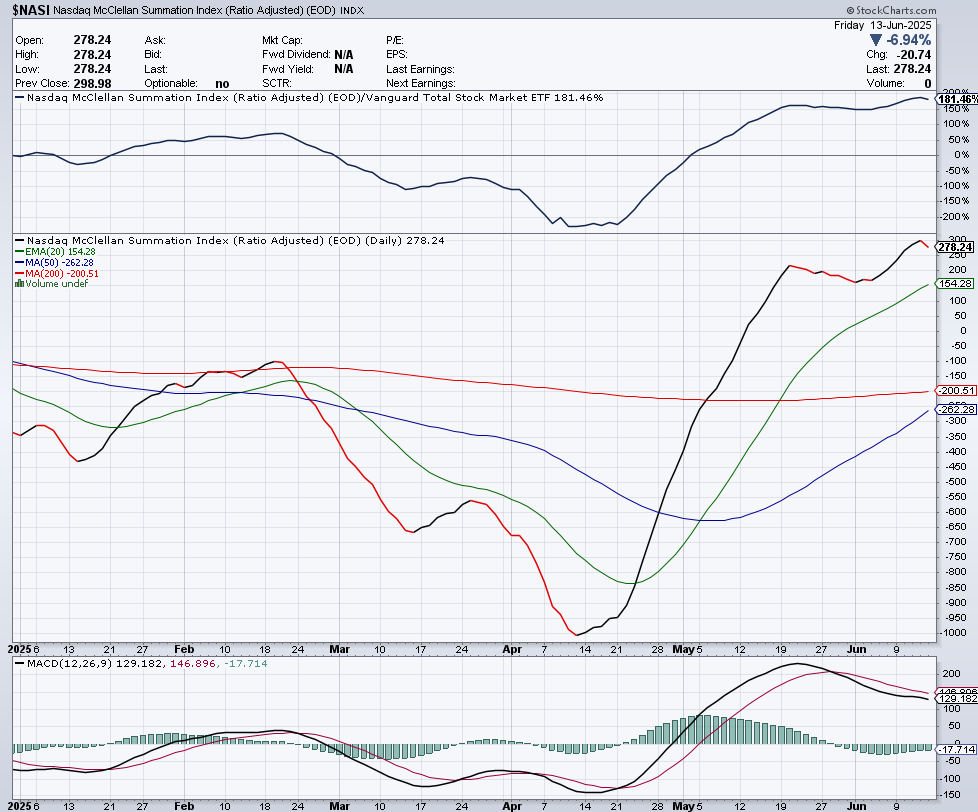This screenshot has height=812, width=978.
Task: Click the down-triangle icon beside -6.94%
Action: [x=876, y=40]
